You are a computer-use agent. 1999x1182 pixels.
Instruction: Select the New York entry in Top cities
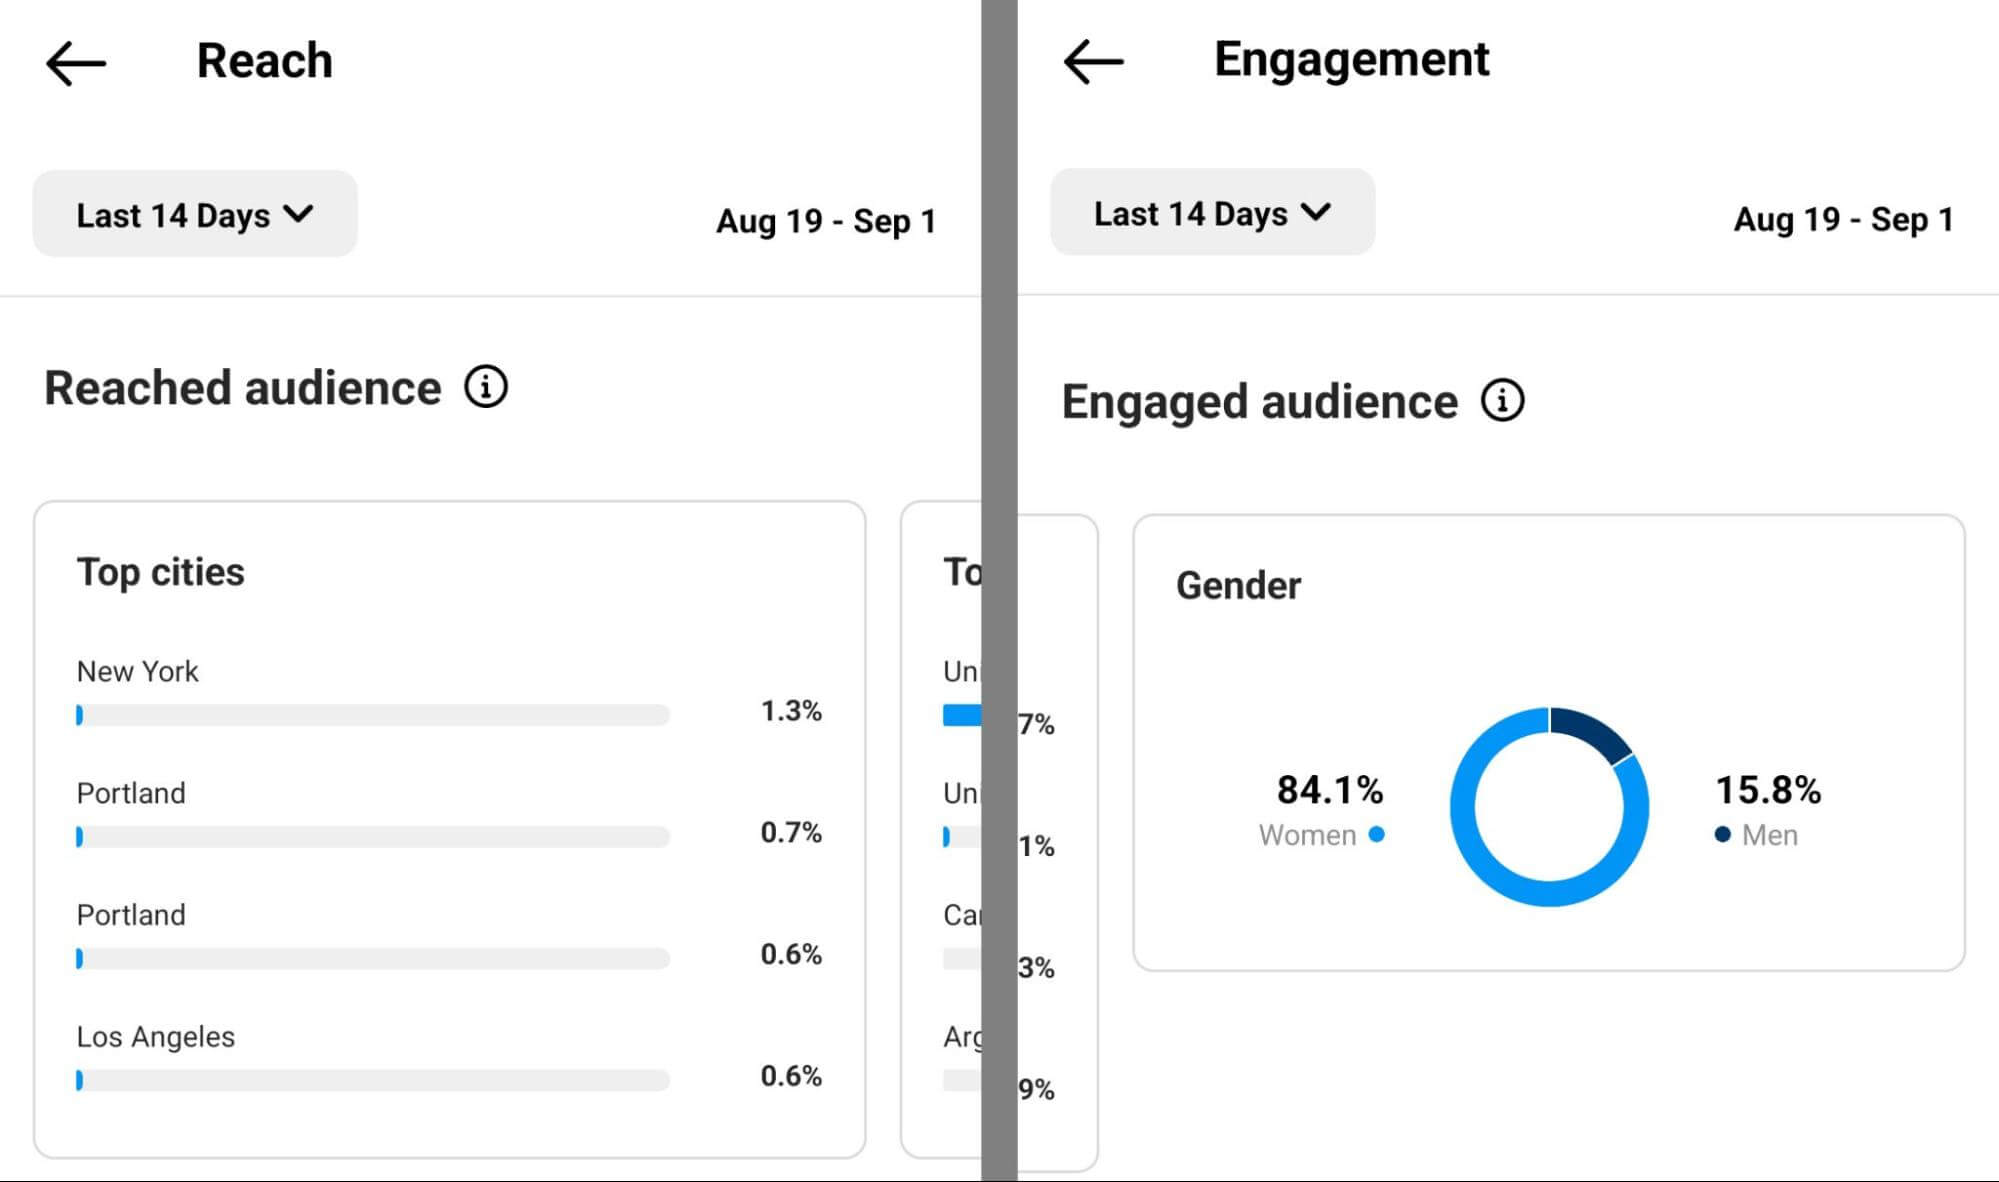click(x=137, y=671)
